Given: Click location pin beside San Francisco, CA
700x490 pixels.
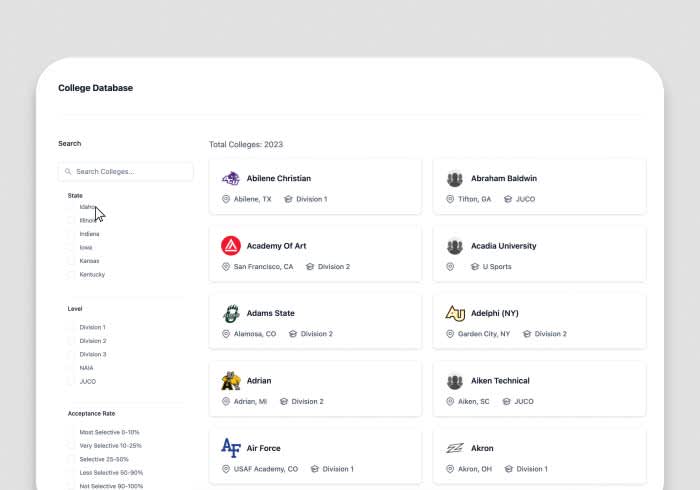Looking at the screenshot, I should click(226, 266).
